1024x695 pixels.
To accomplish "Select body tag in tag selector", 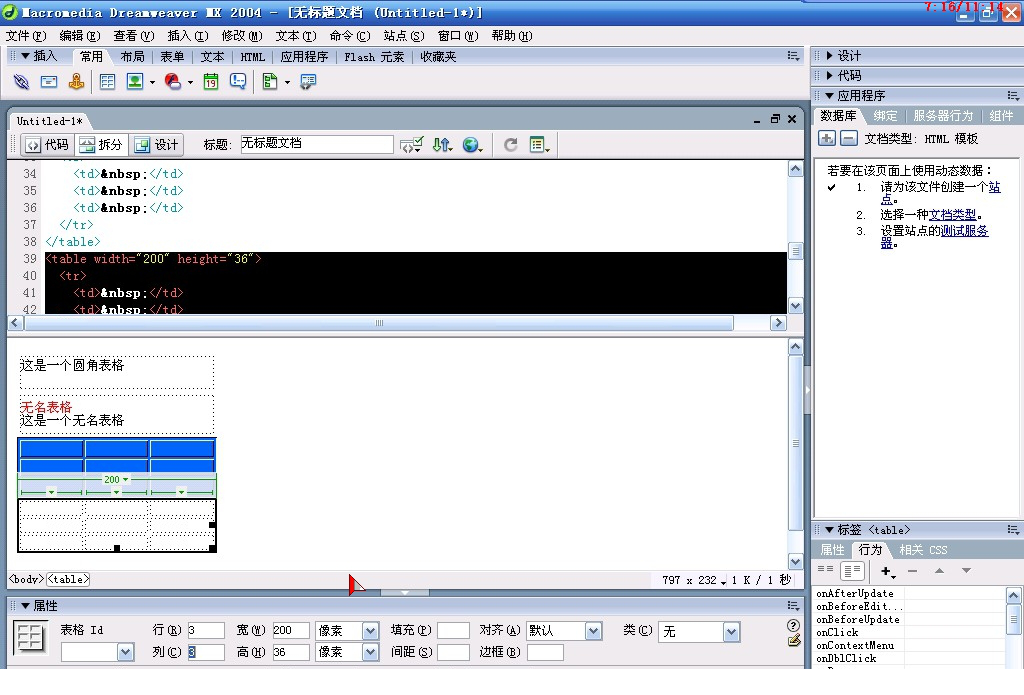I will (x=26, y=579).
